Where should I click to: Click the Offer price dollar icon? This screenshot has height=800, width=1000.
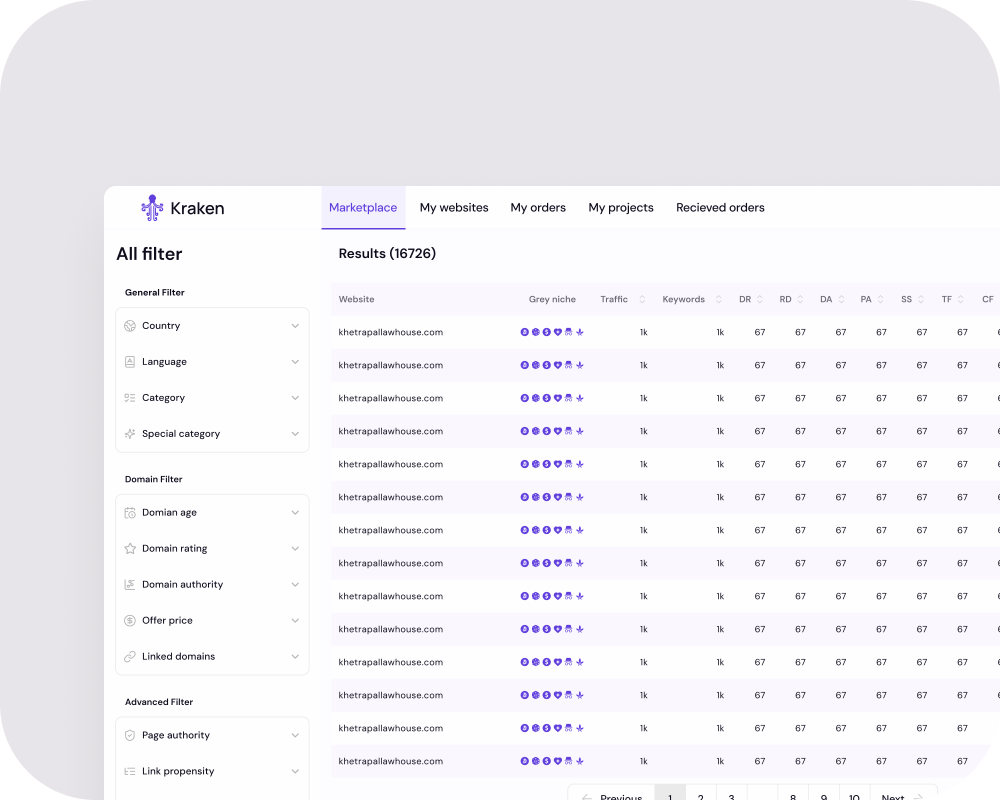130,620
